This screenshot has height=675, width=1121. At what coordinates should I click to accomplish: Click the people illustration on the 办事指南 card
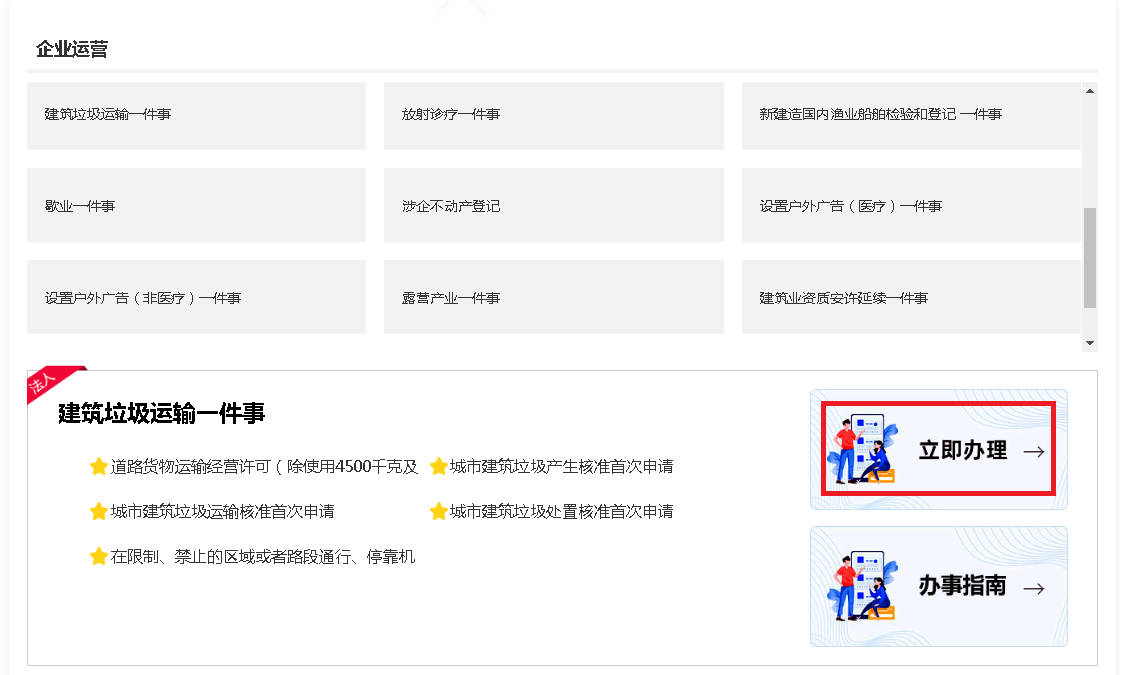(865, 587)
